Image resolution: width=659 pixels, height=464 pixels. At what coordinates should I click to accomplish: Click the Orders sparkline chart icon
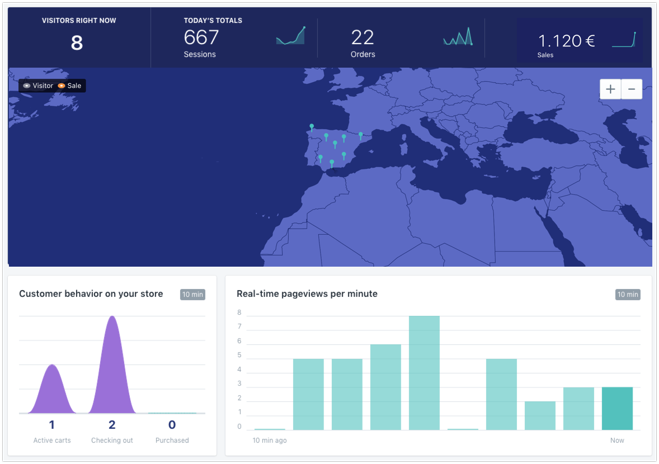[458, 38]
